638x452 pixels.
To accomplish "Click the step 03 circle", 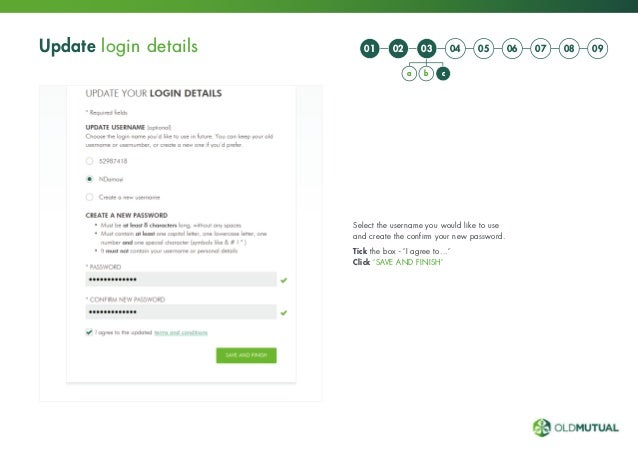I will (426, 48).
